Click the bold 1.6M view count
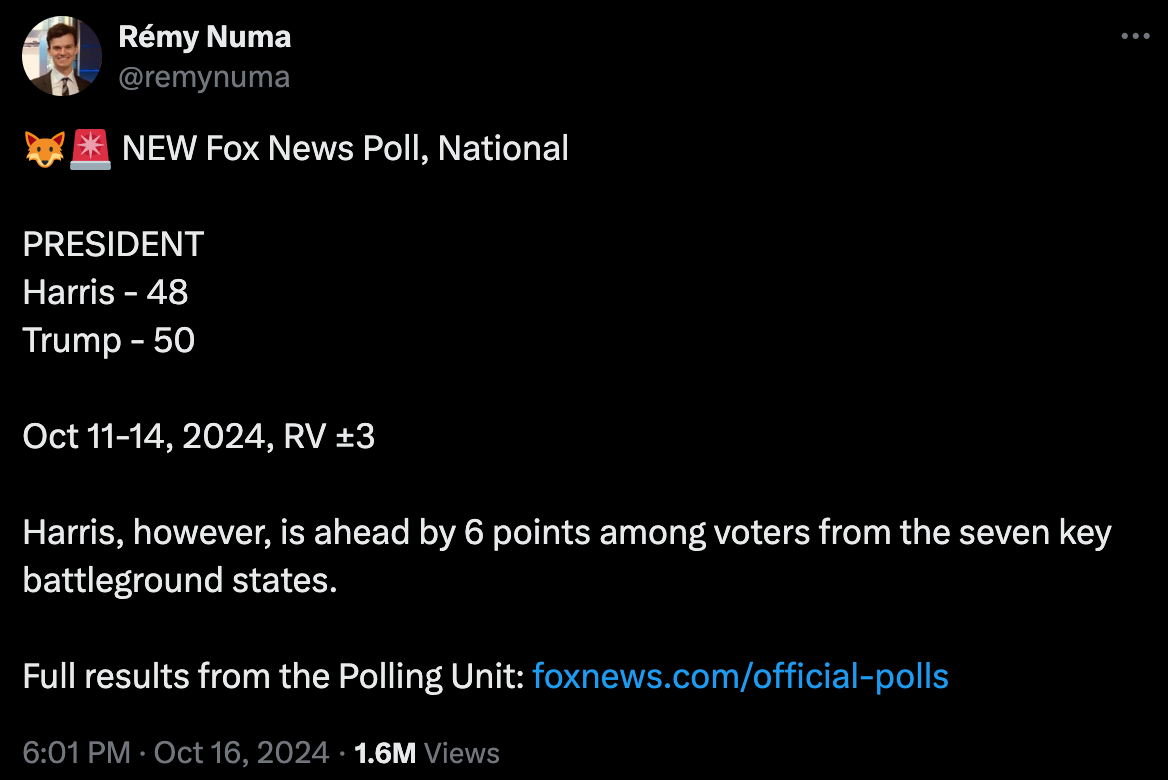 pos(385,754)
